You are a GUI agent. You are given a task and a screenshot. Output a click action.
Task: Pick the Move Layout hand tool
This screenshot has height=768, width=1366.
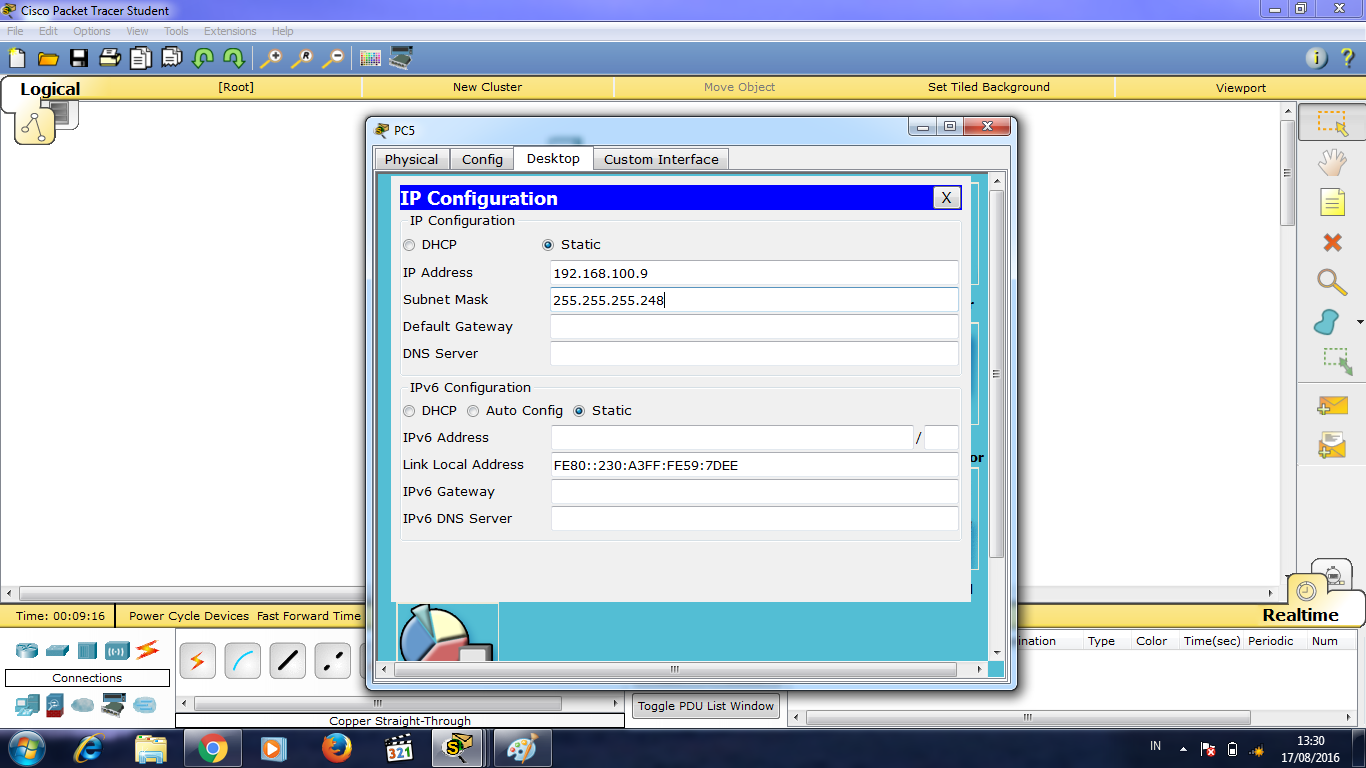(1332, 162)
